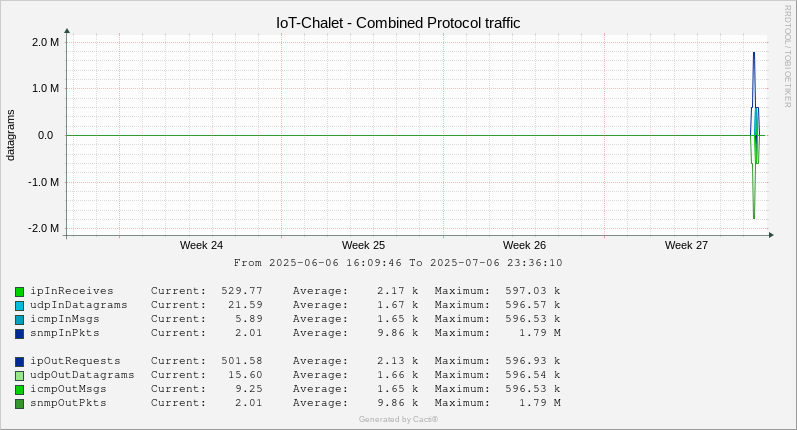797x430 pixels.
Task: Click the Generated by Cacti footer text
Action: pos(398,419)
